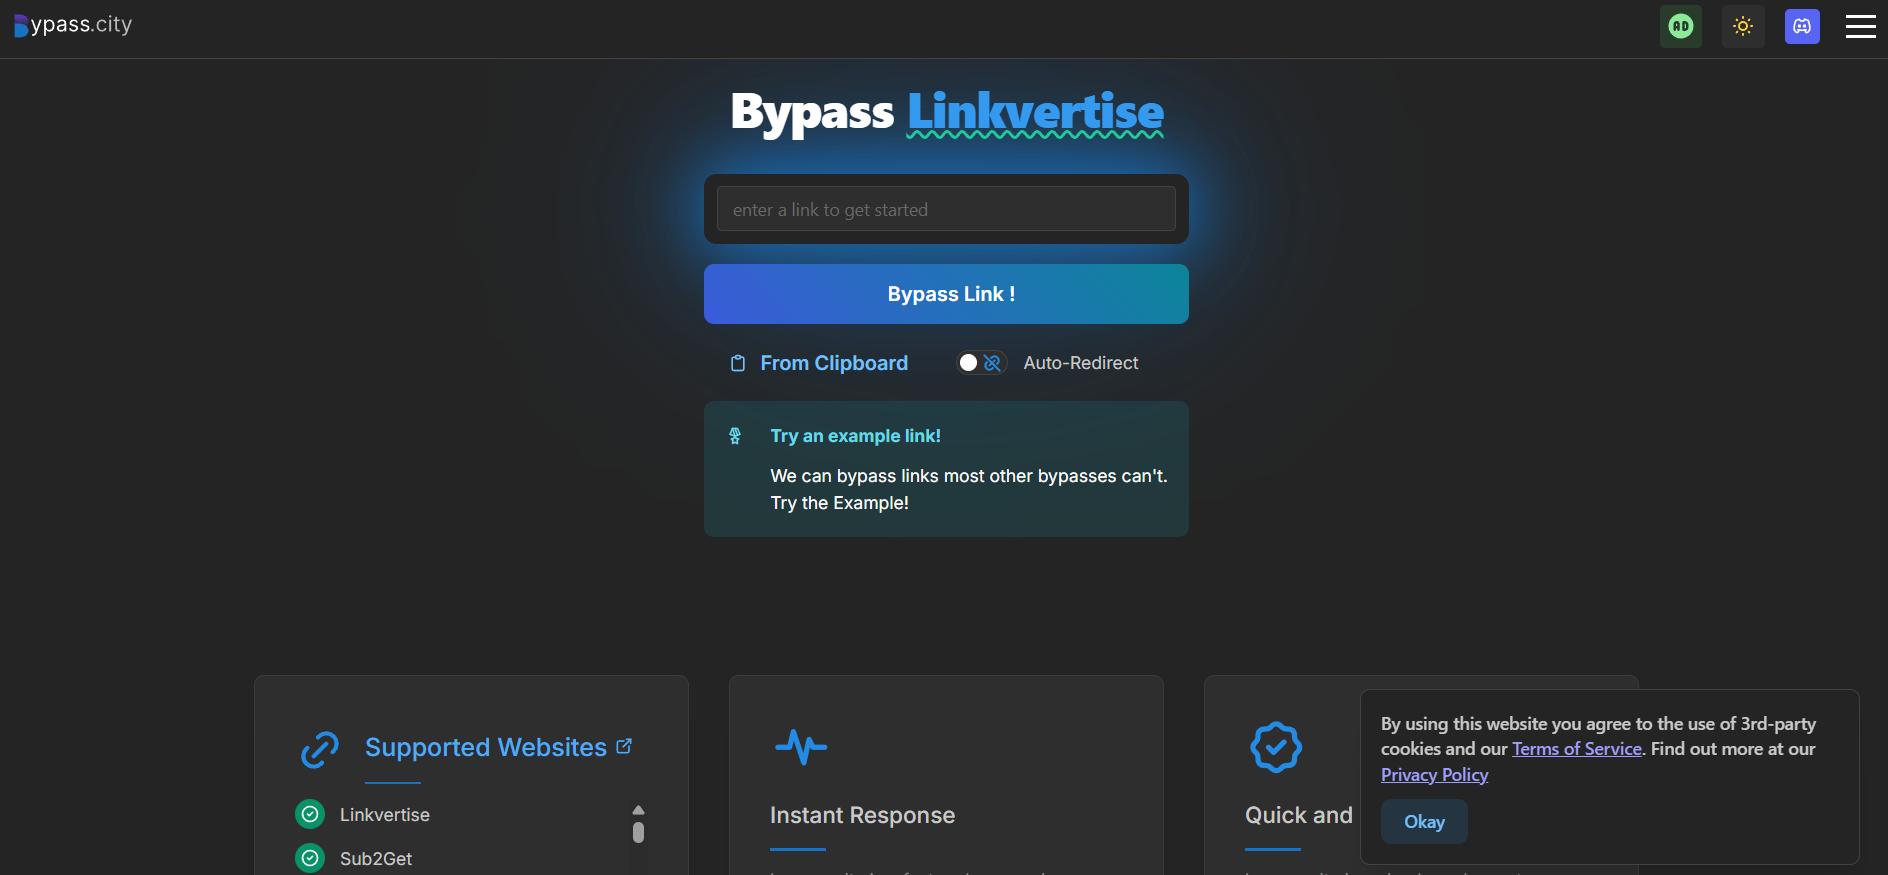Click the clipboard icon
Viewport: 1888px width, 875px height.
pos(738,363)
